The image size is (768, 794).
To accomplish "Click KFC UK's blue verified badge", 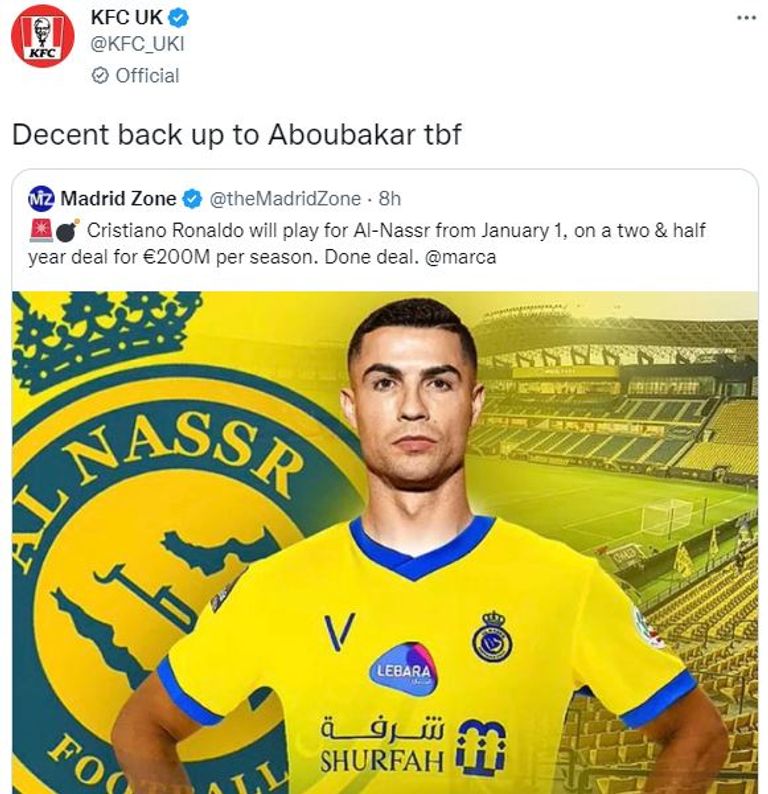I will point(178,18).
